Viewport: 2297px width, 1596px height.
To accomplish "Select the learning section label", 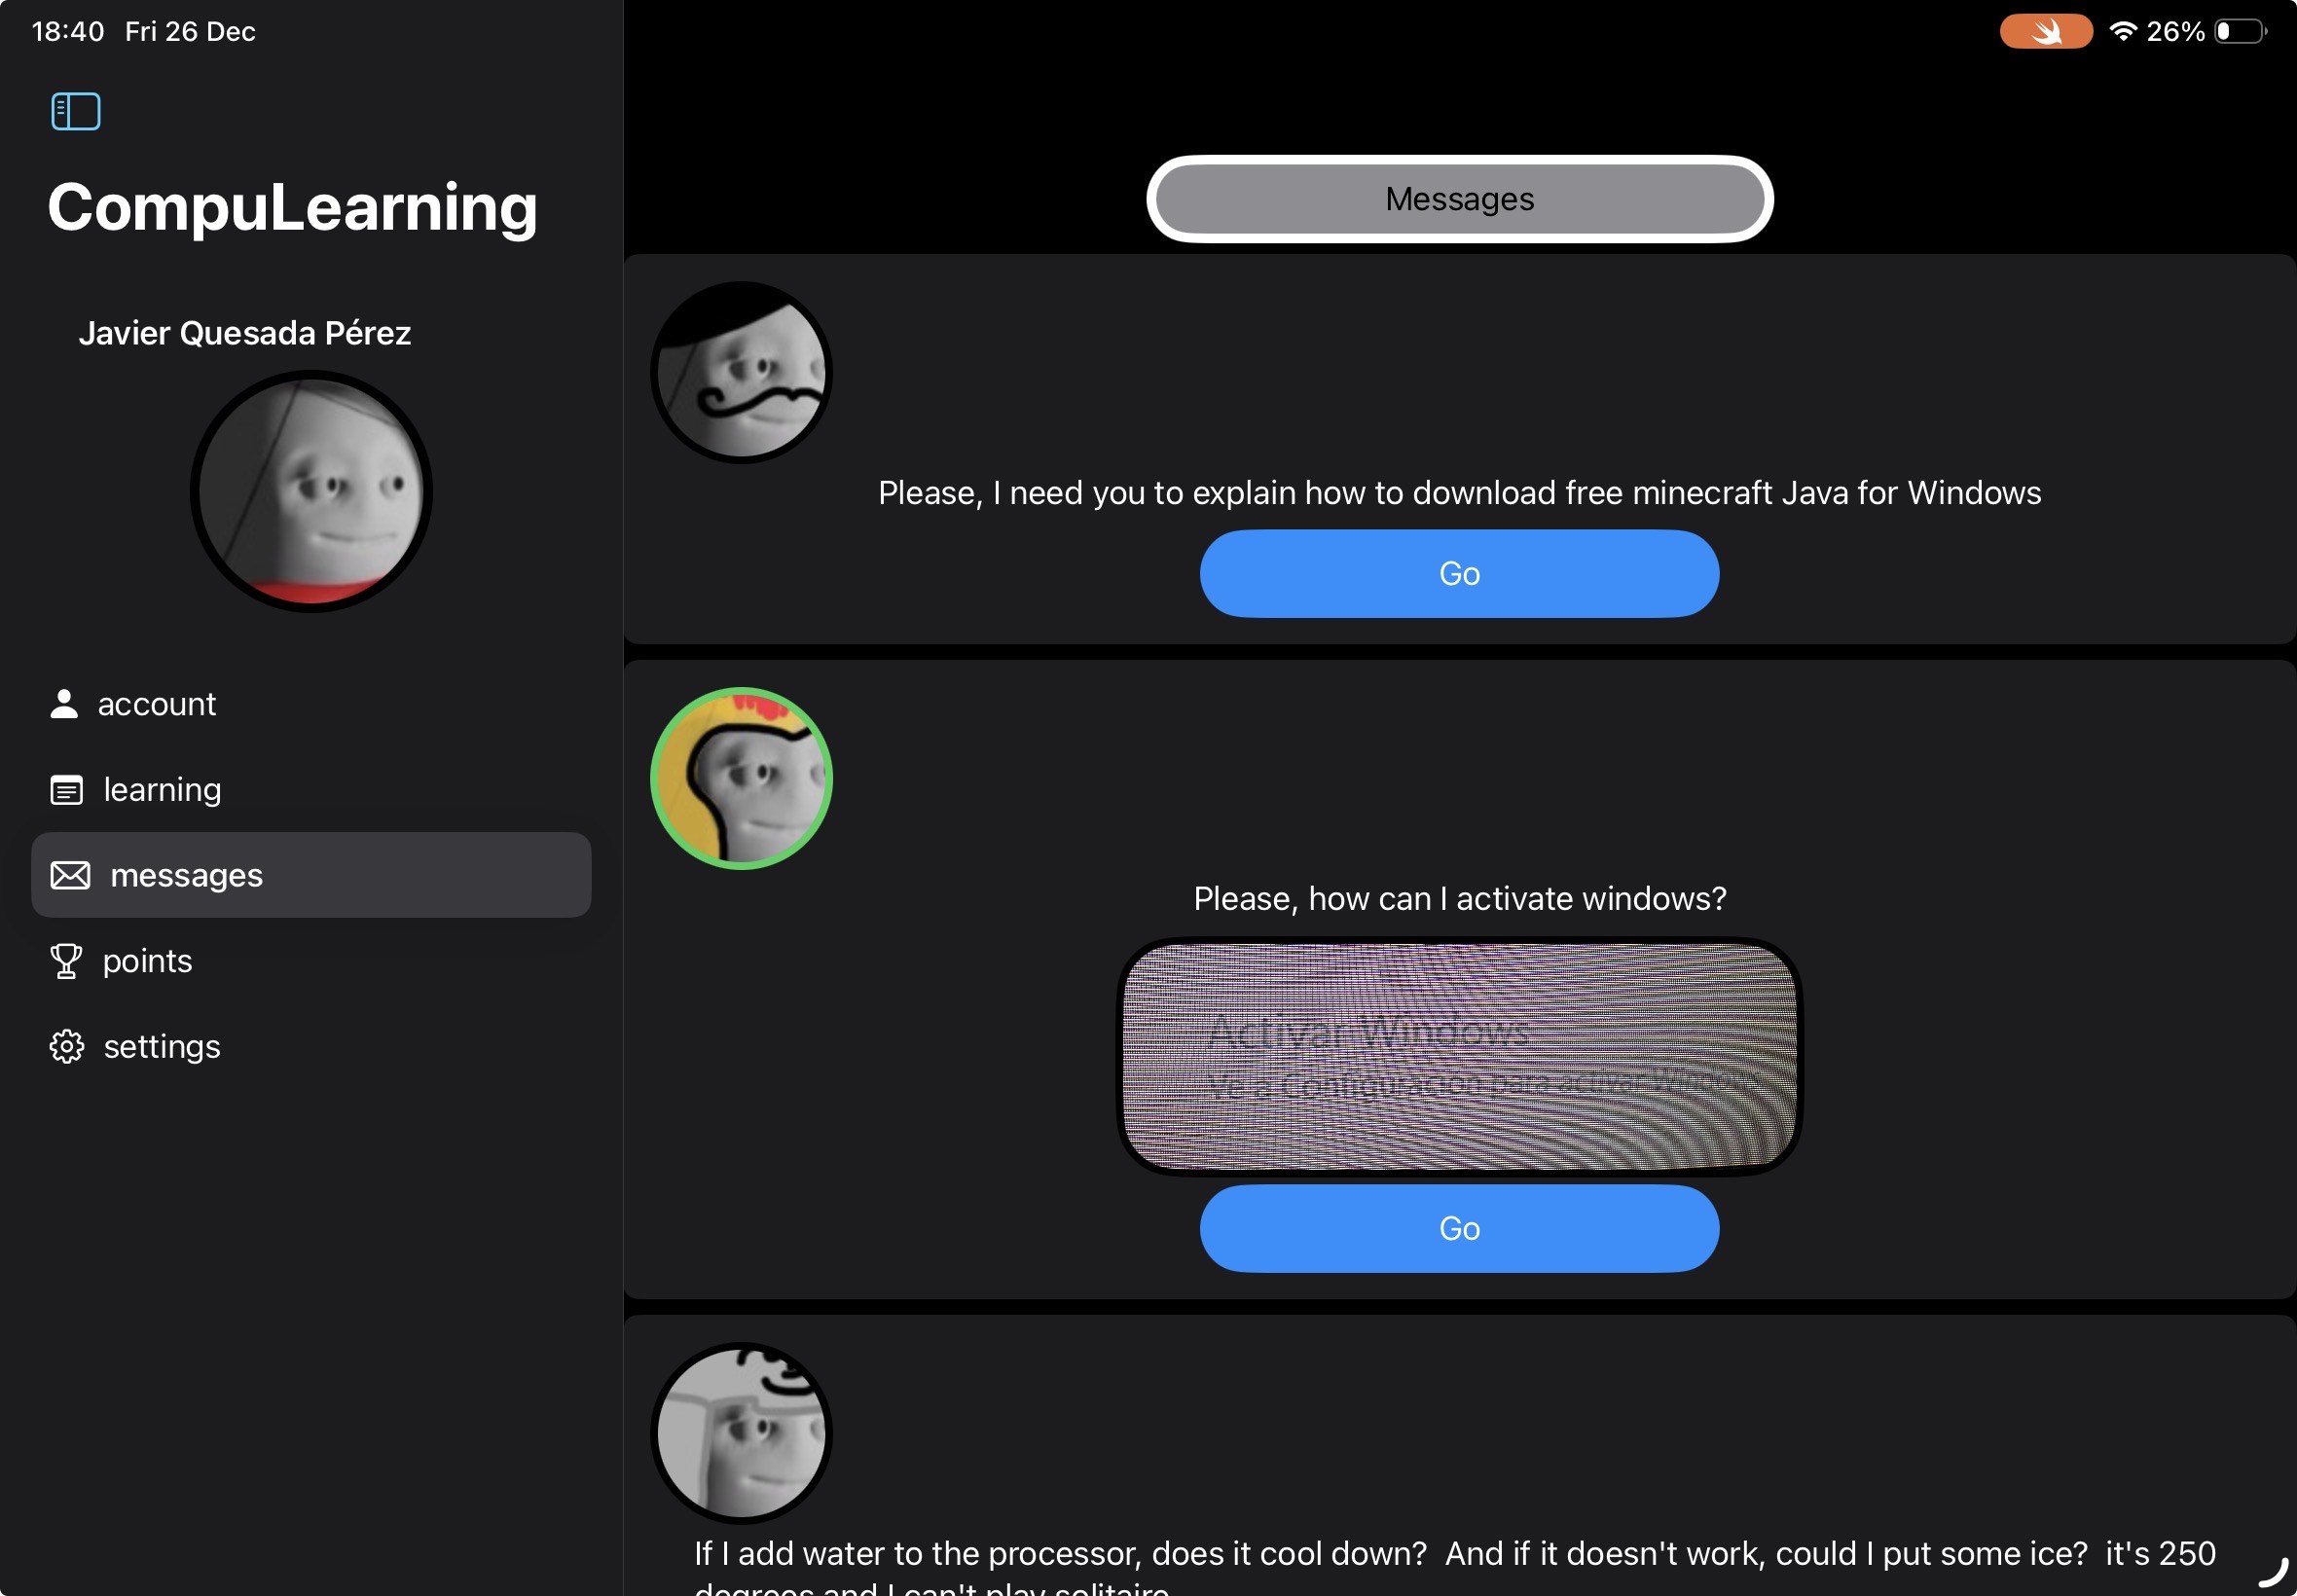I will coord(162,790).
